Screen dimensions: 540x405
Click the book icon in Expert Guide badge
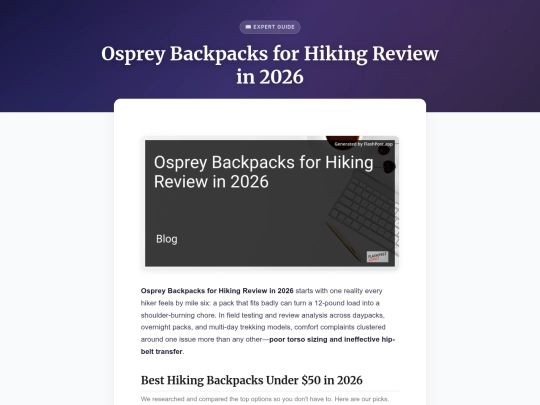(248, 27)
